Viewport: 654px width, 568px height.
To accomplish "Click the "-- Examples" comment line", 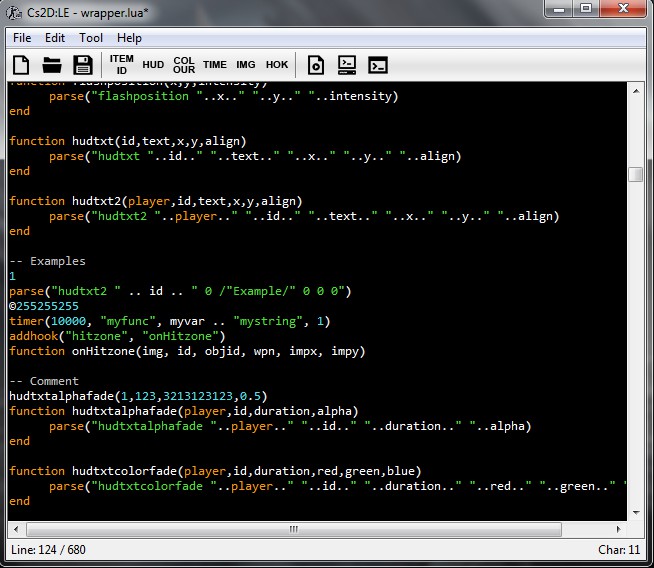I will point(47,261).
